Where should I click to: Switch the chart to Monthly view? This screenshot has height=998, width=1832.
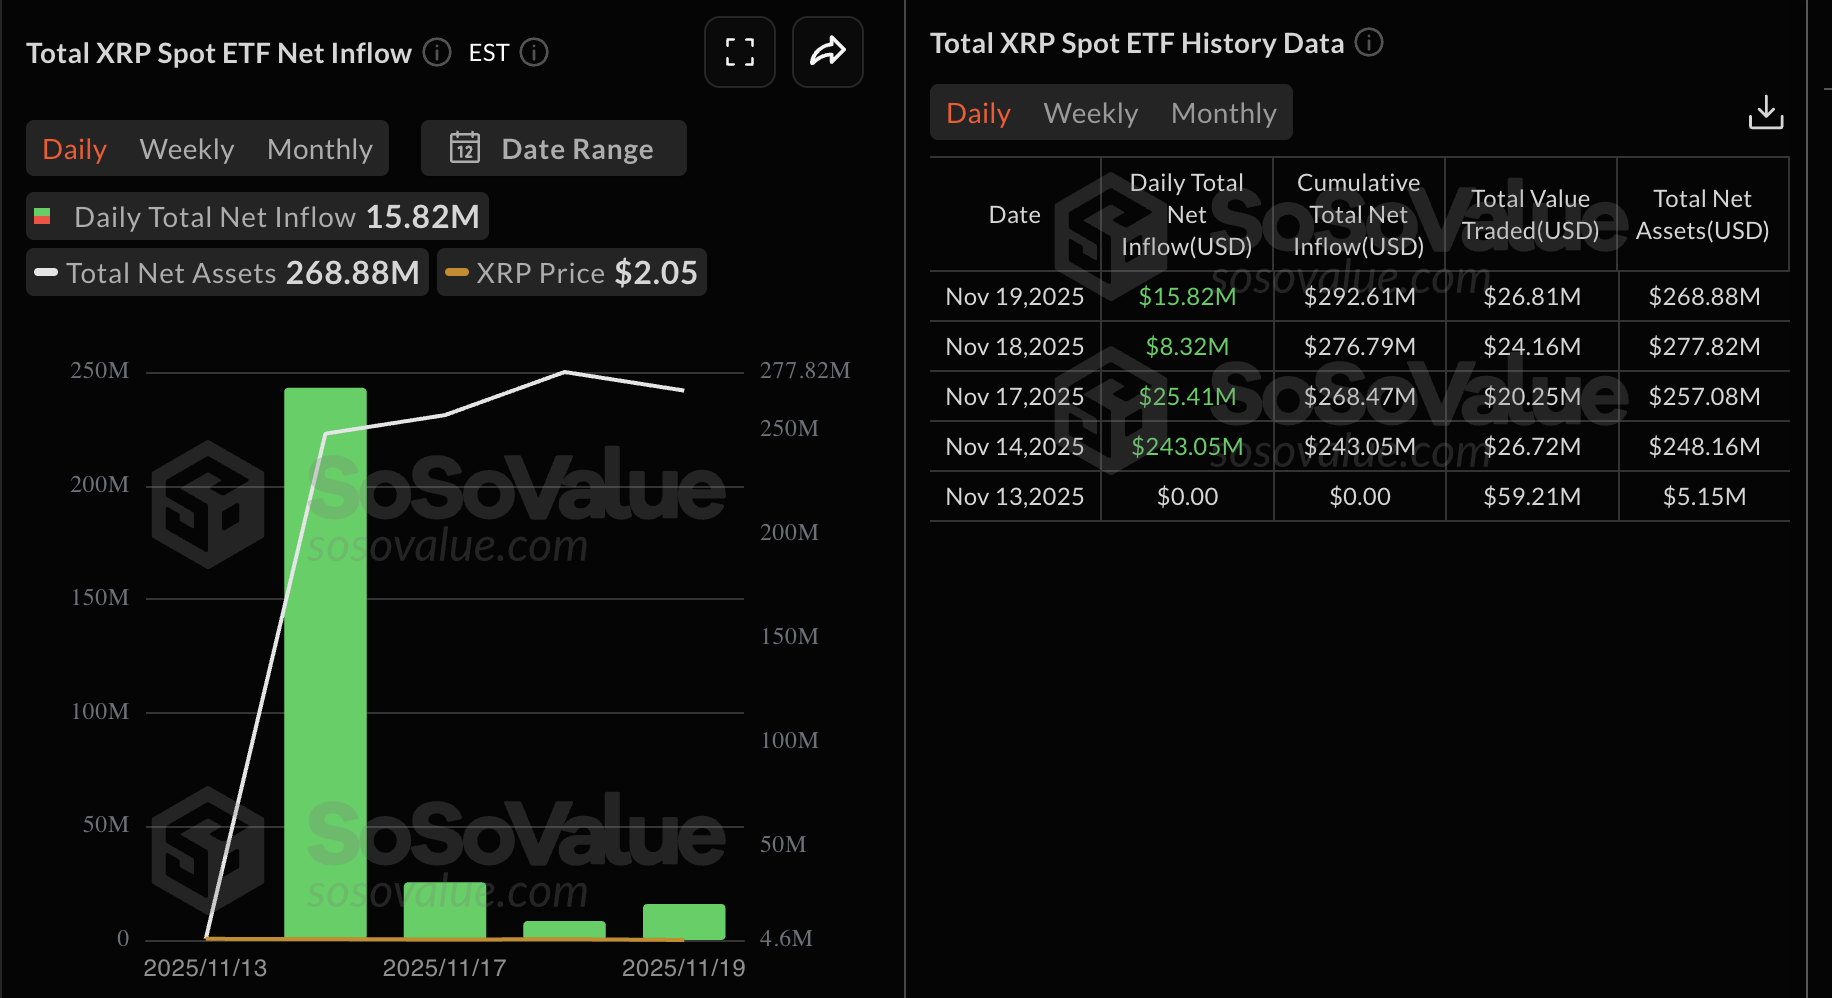pos(319,148)
